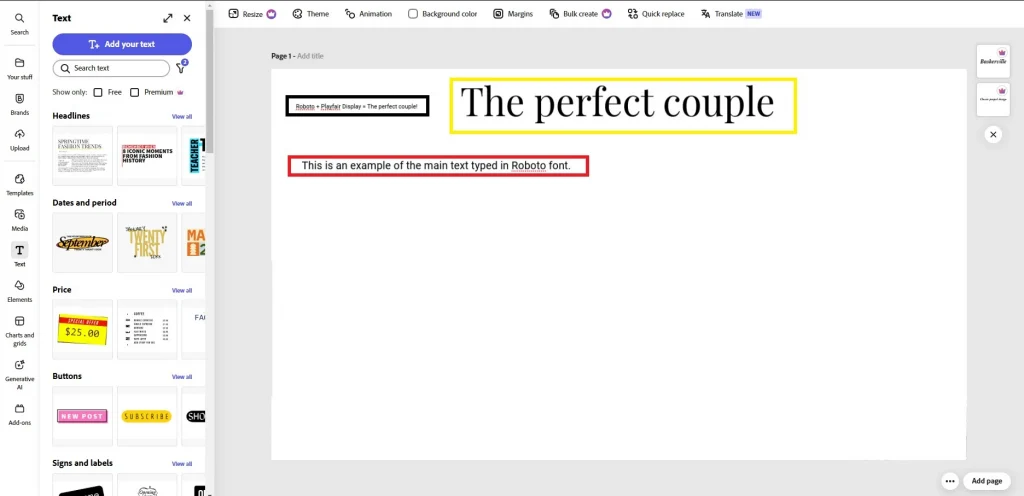
Task: Open the Add-ons panel
Action: (20, 414)
